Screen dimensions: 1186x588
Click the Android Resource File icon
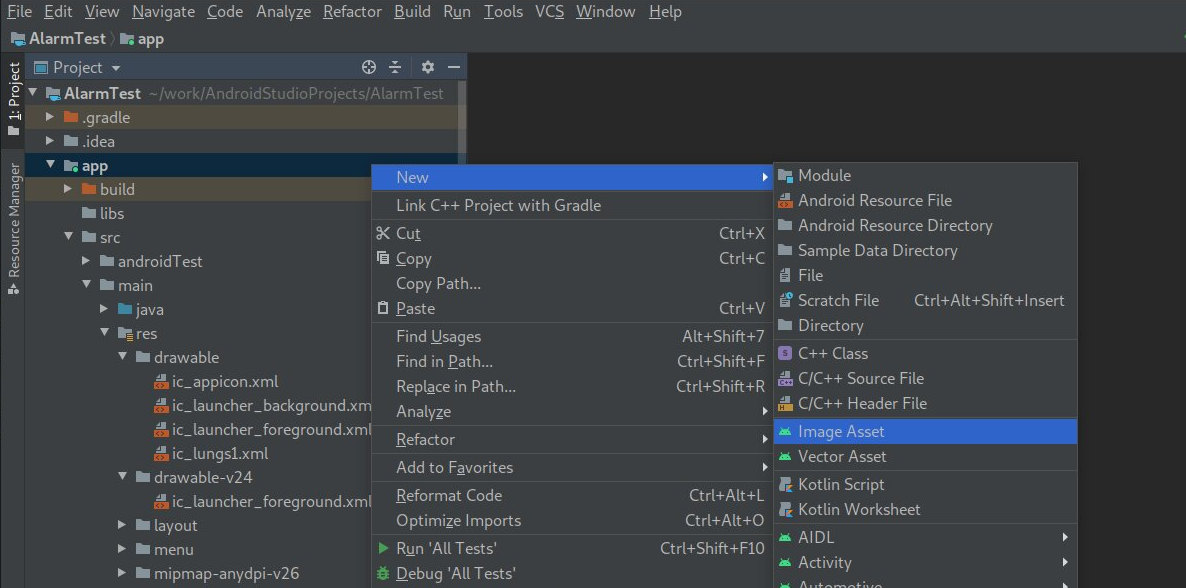point(785,201)
